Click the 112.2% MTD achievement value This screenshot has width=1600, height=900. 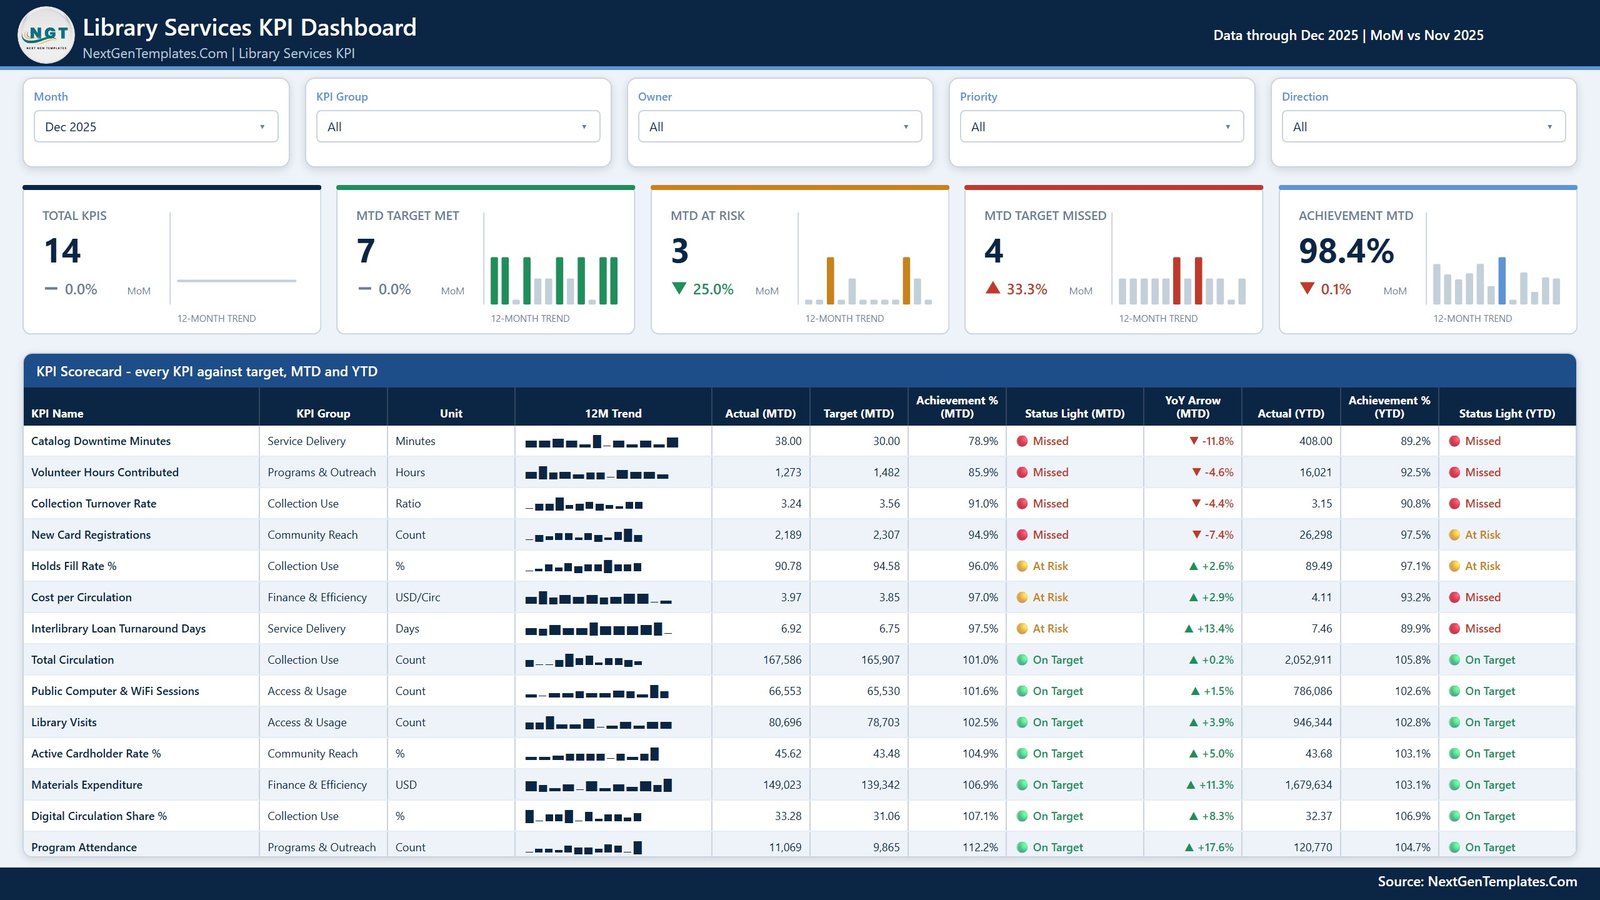(980, 847)
